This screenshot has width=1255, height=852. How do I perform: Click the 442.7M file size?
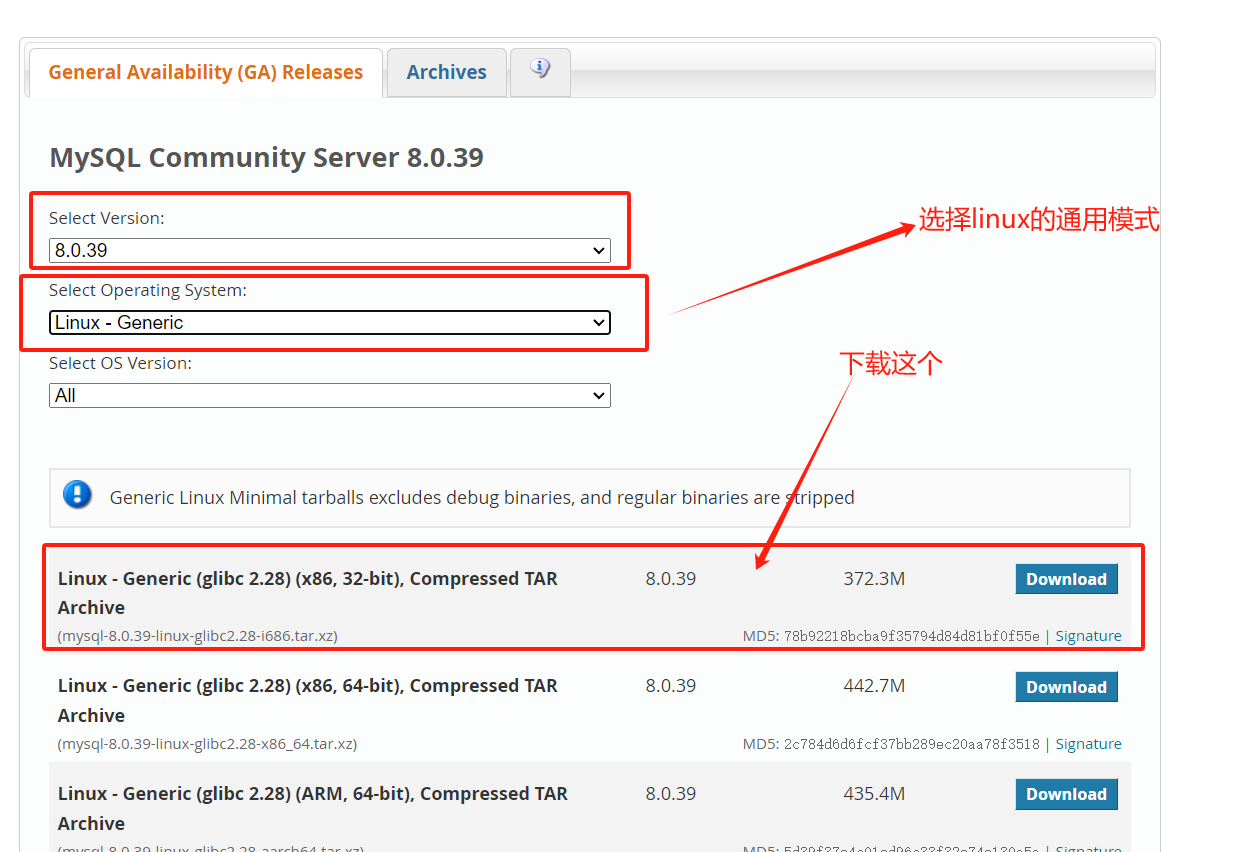click(874, 686)
